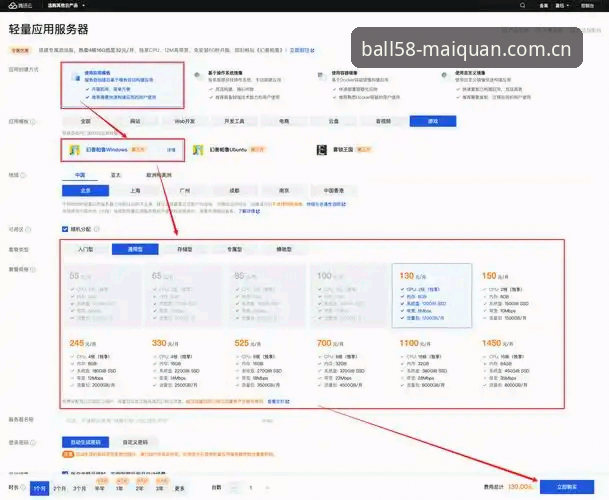Select the 150元/月 package card

(x=515, y=295)
